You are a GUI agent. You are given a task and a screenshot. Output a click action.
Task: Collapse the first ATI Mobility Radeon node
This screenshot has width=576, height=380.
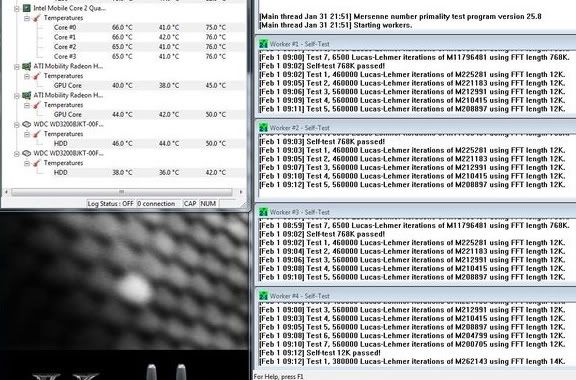coord(17,67)
